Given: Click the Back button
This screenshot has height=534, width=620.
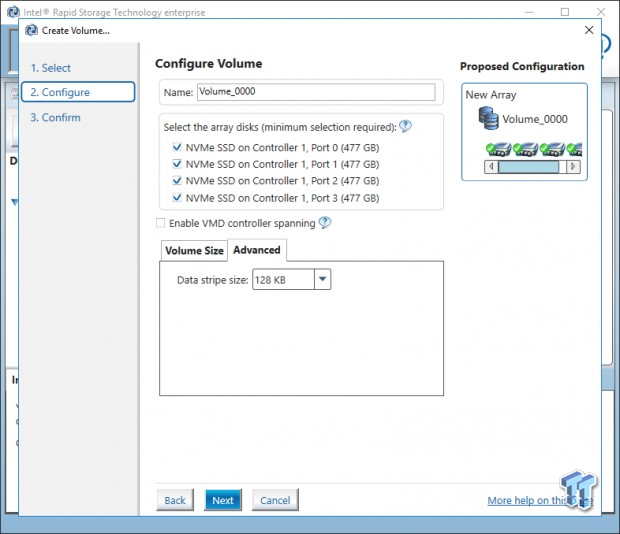Looking at the screenshot, I should (x=175, y=500).
